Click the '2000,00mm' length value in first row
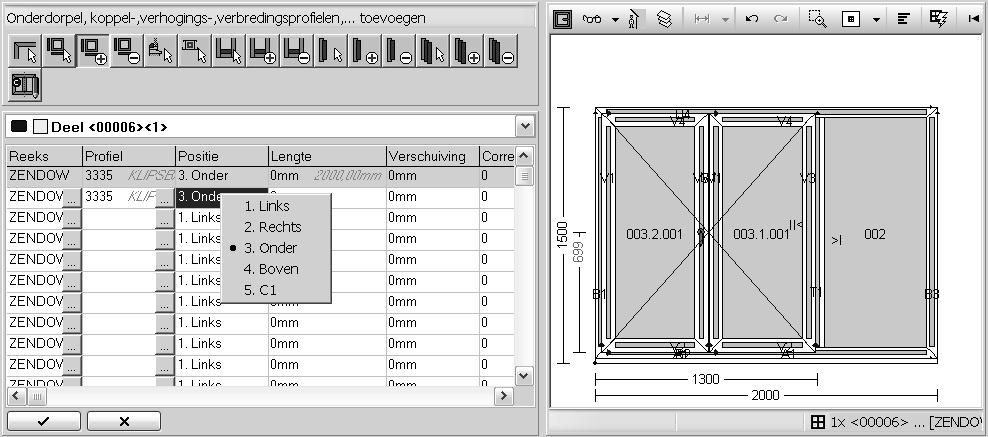Viewport: 988px width, 437px height. (x=348, y=176)
